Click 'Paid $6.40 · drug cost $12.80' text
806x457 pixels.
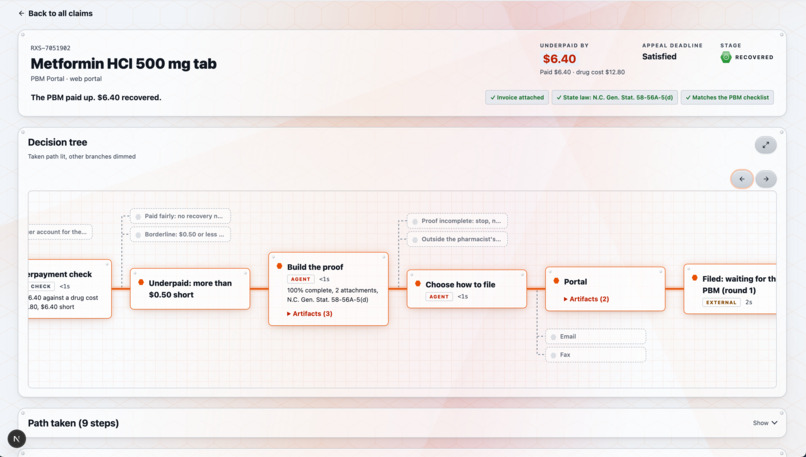(x=582, y=72)
